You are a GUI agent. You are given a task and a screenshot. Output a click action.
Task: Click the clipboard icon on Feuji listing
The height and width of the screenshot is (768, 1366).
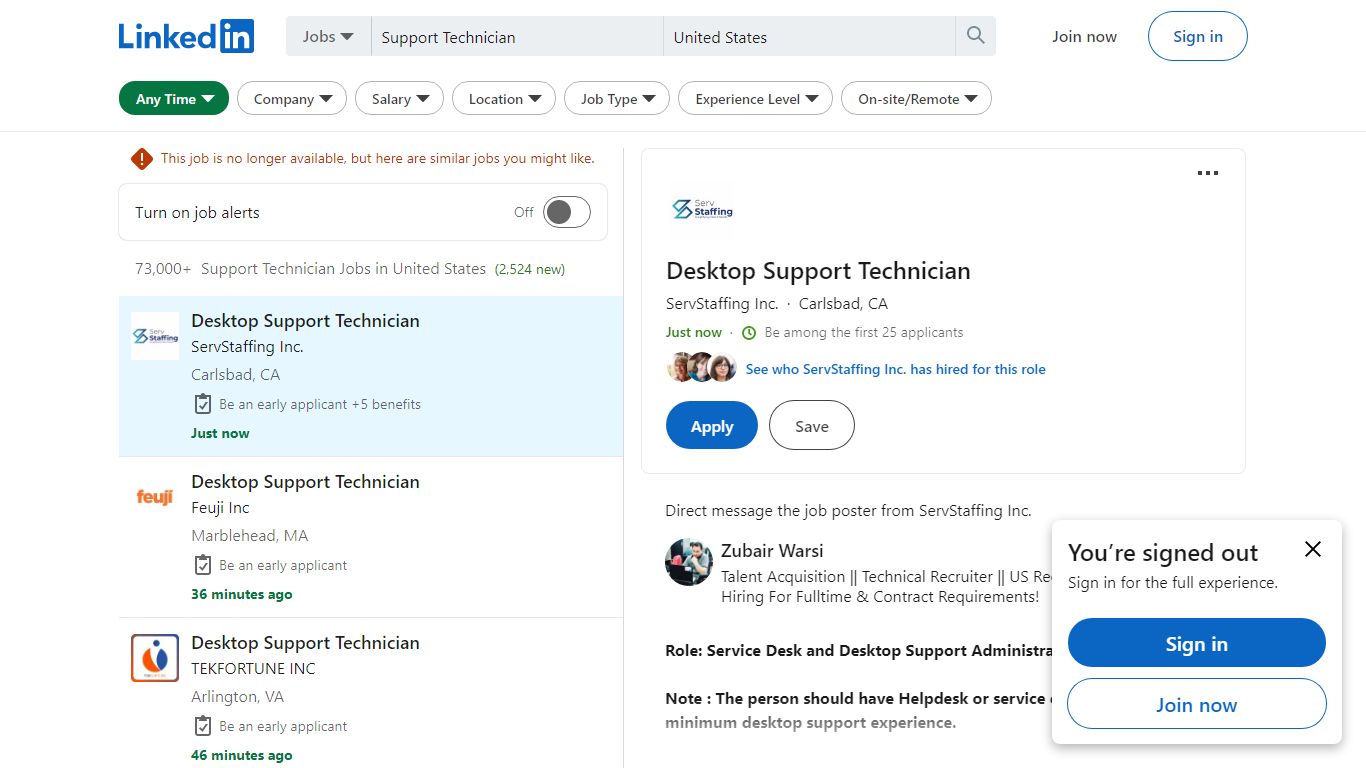202,565
